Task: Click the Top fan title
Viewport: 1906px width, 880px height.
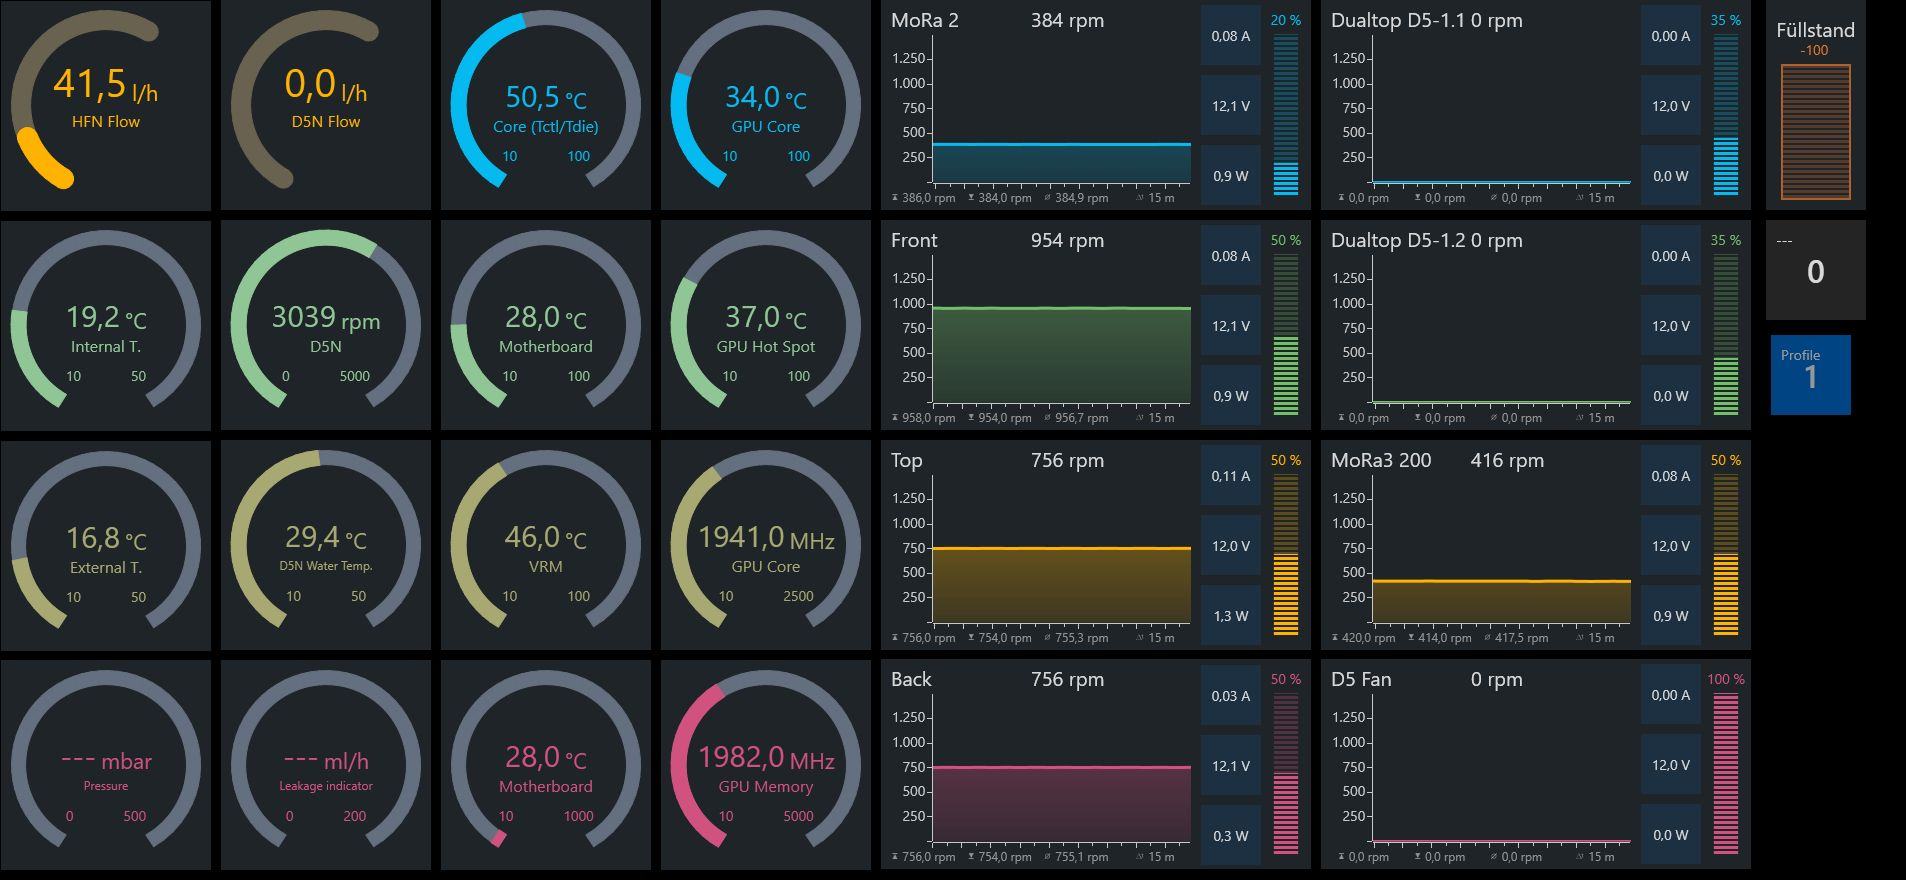Action: tap(907, 461)
